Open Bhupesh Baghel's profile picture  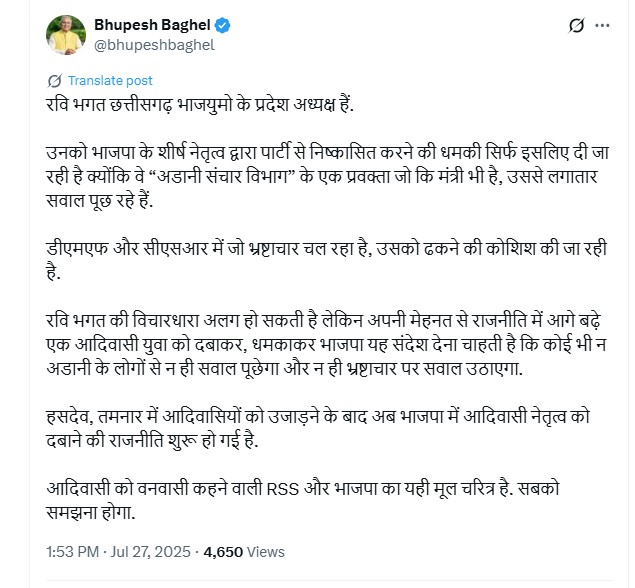point(66,35)
